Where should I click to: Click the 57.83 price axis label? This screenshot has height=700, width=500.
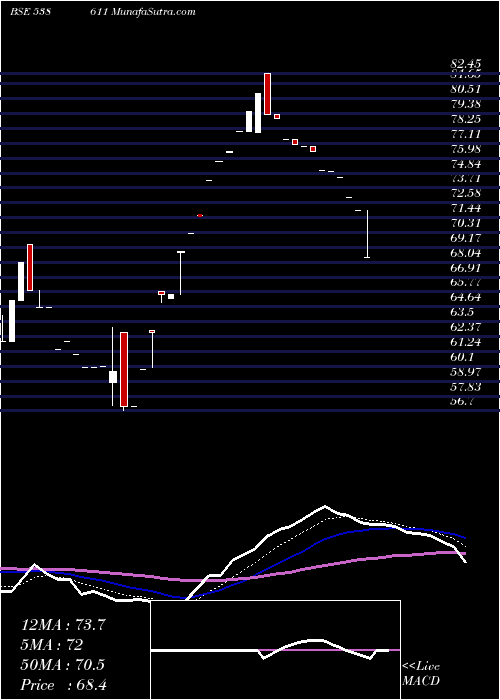[x=466, y=387]
